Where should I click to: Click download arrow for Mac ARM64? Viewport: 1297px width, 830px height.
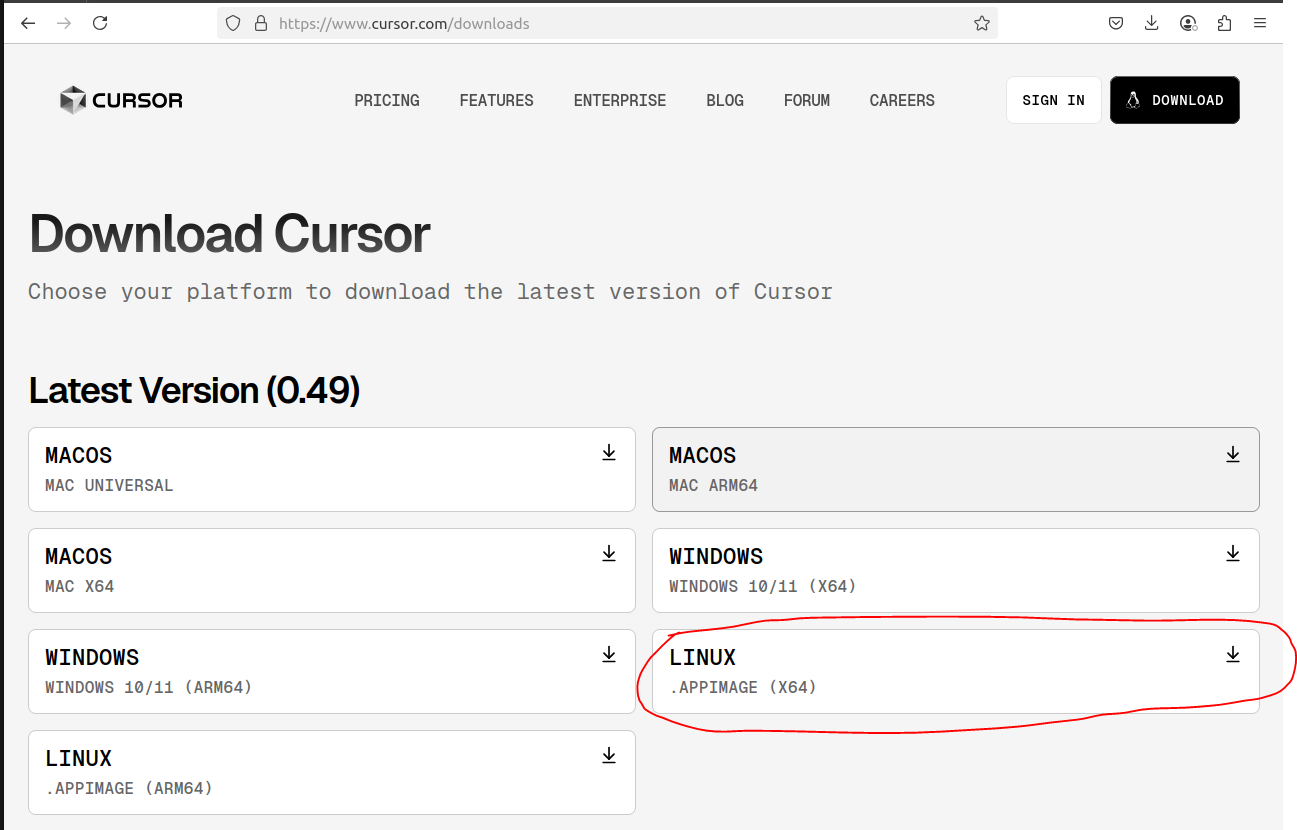(x=1233, y=454)
